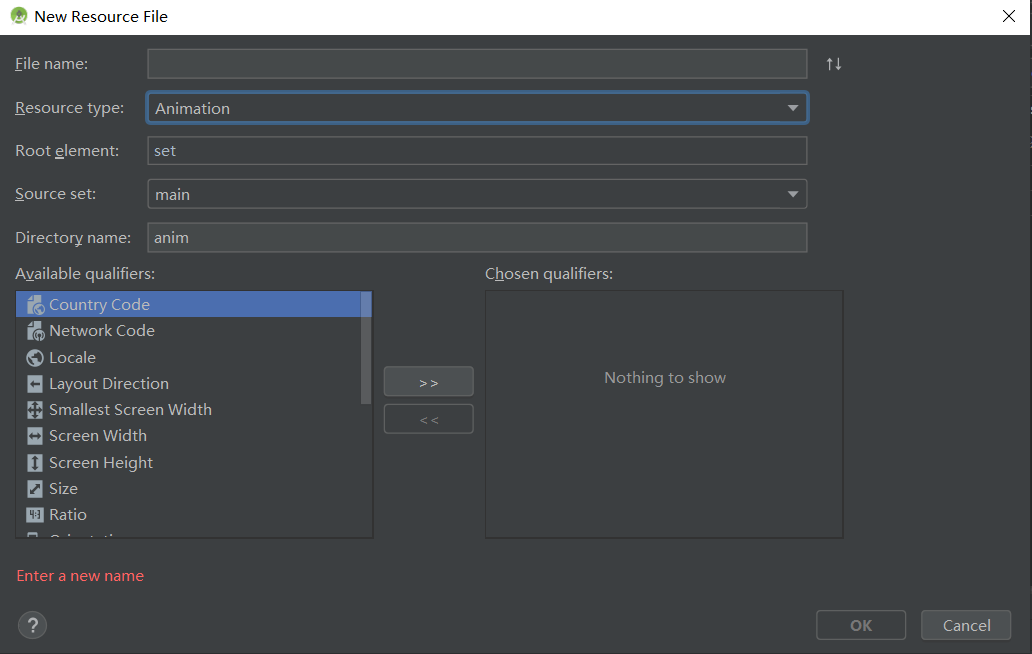
Task: Click the Ratio qualifier icon
Action: [35, 515]
